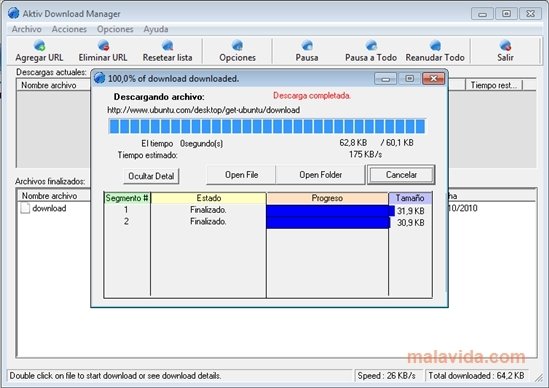The width and height of the screenshot is (549, 388).
Task: Open the Archivo menu
Action: 27,29
